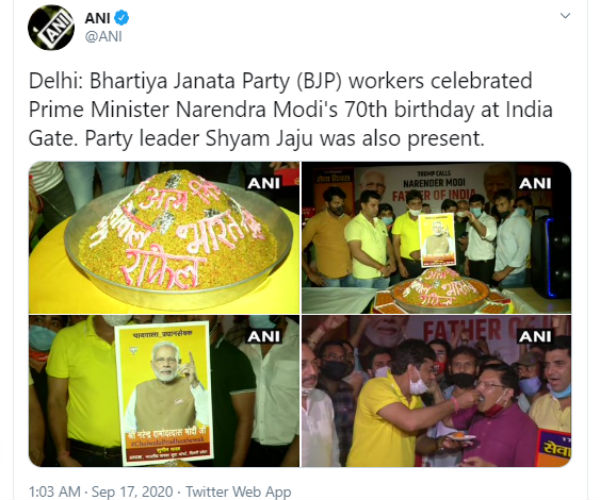
Task: Click the Twitter Web App source link
Action: (238, 491)
